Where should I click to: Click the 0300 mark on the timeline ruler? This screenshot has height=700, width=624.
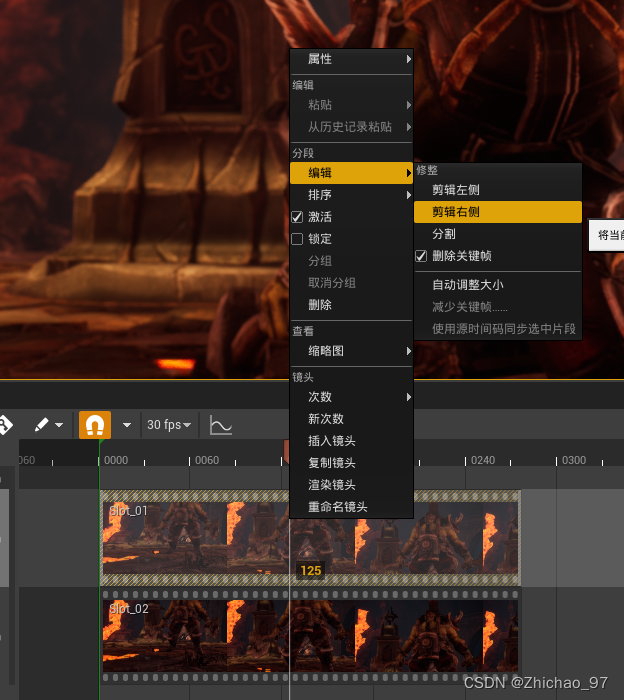574,460
